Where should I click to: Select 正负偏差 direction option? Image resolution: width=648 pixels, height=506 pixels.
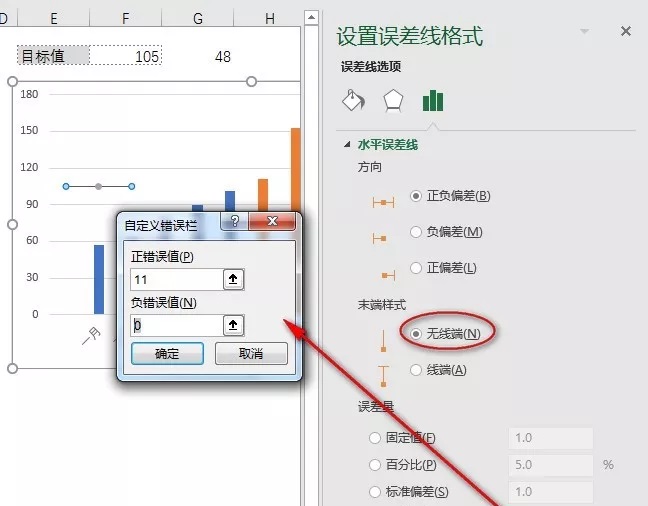417,196
